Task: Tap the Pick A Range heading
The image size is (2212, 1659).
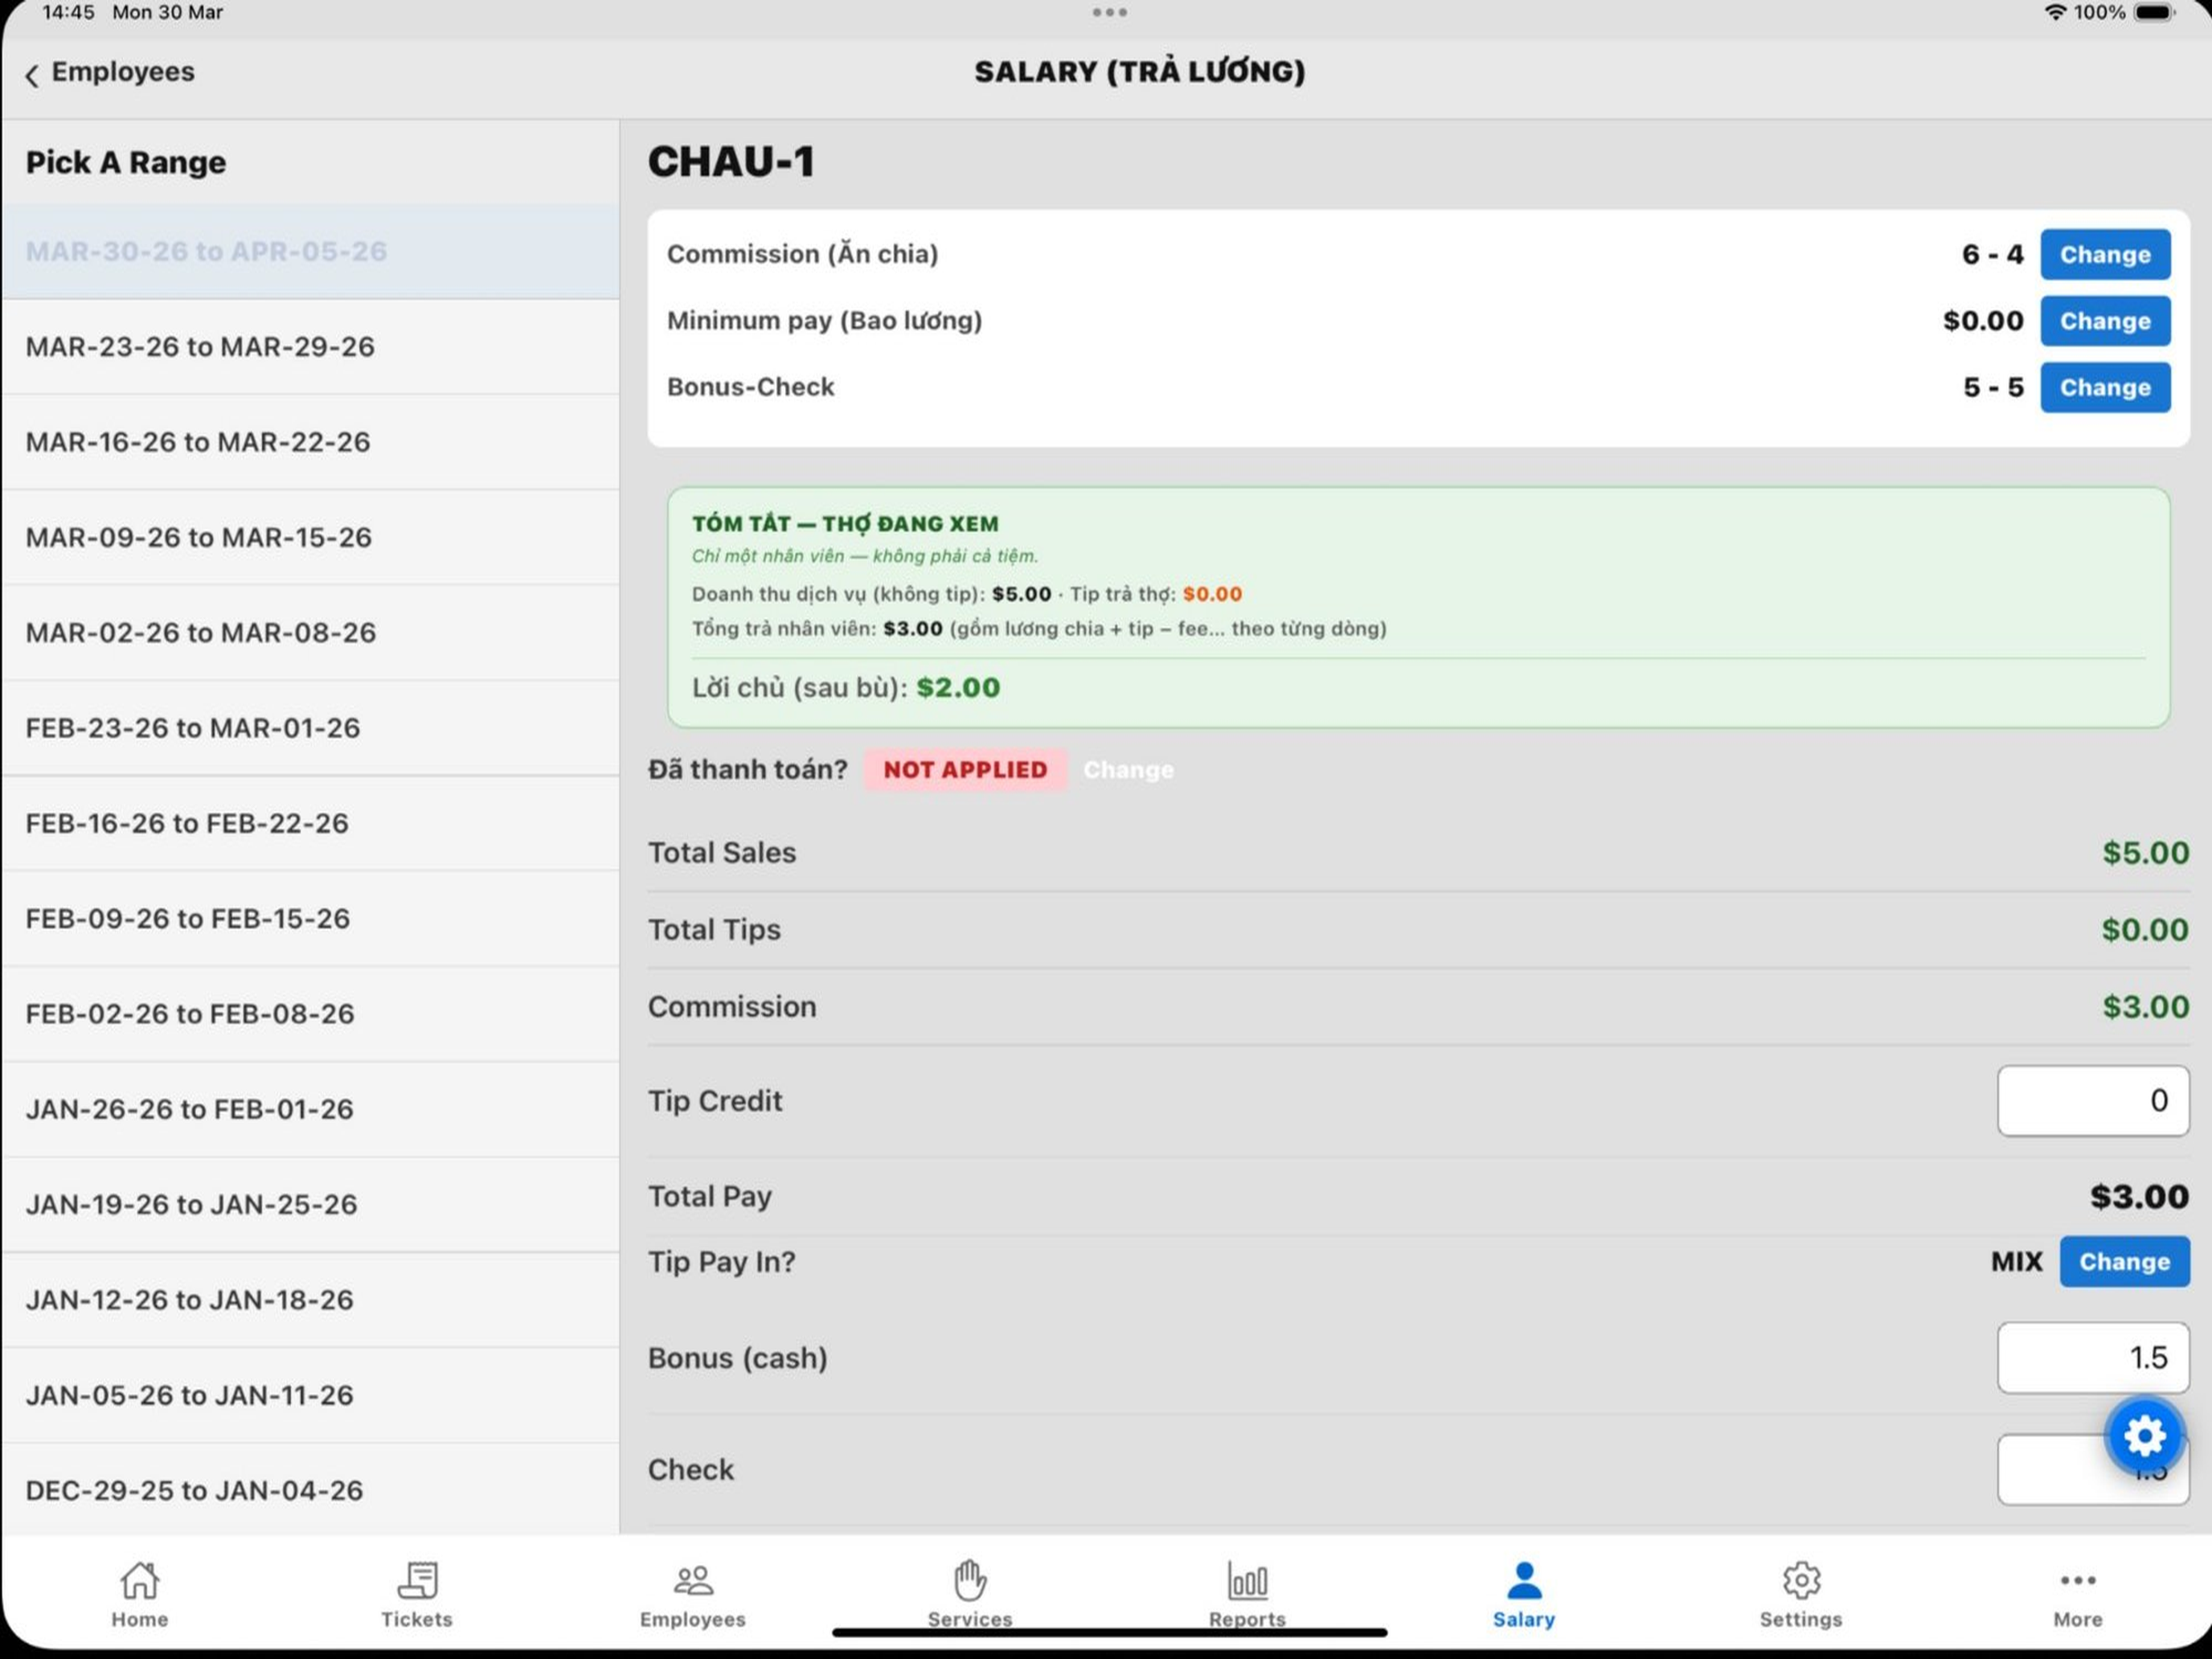Action: click(126, 162)
